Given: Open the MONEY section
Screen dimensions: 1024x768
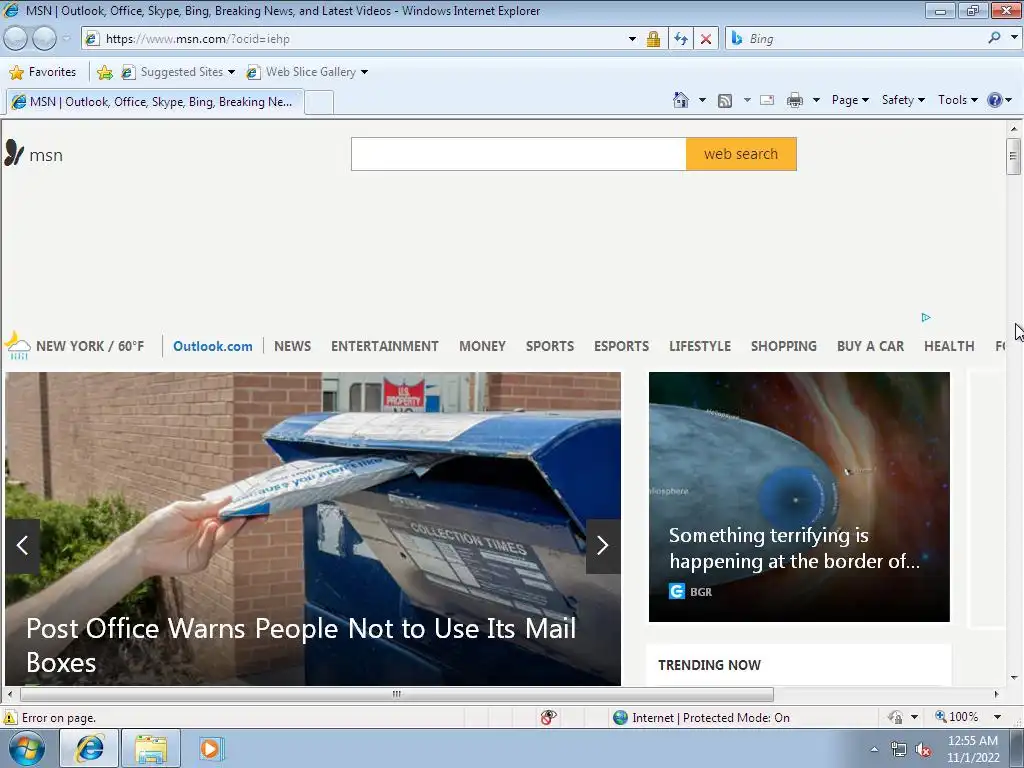Looking at the screenshot, I should click(x=482, y=346).
